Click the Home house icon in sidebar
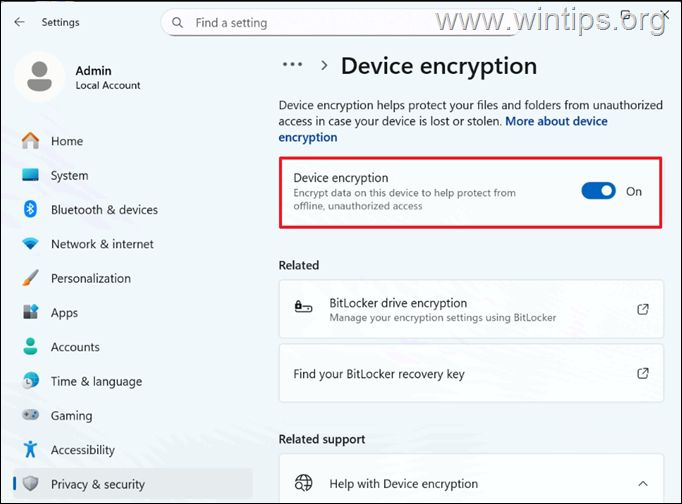Image resolution: width=682 pixels, height=504 pixels. tap(30, 140)
